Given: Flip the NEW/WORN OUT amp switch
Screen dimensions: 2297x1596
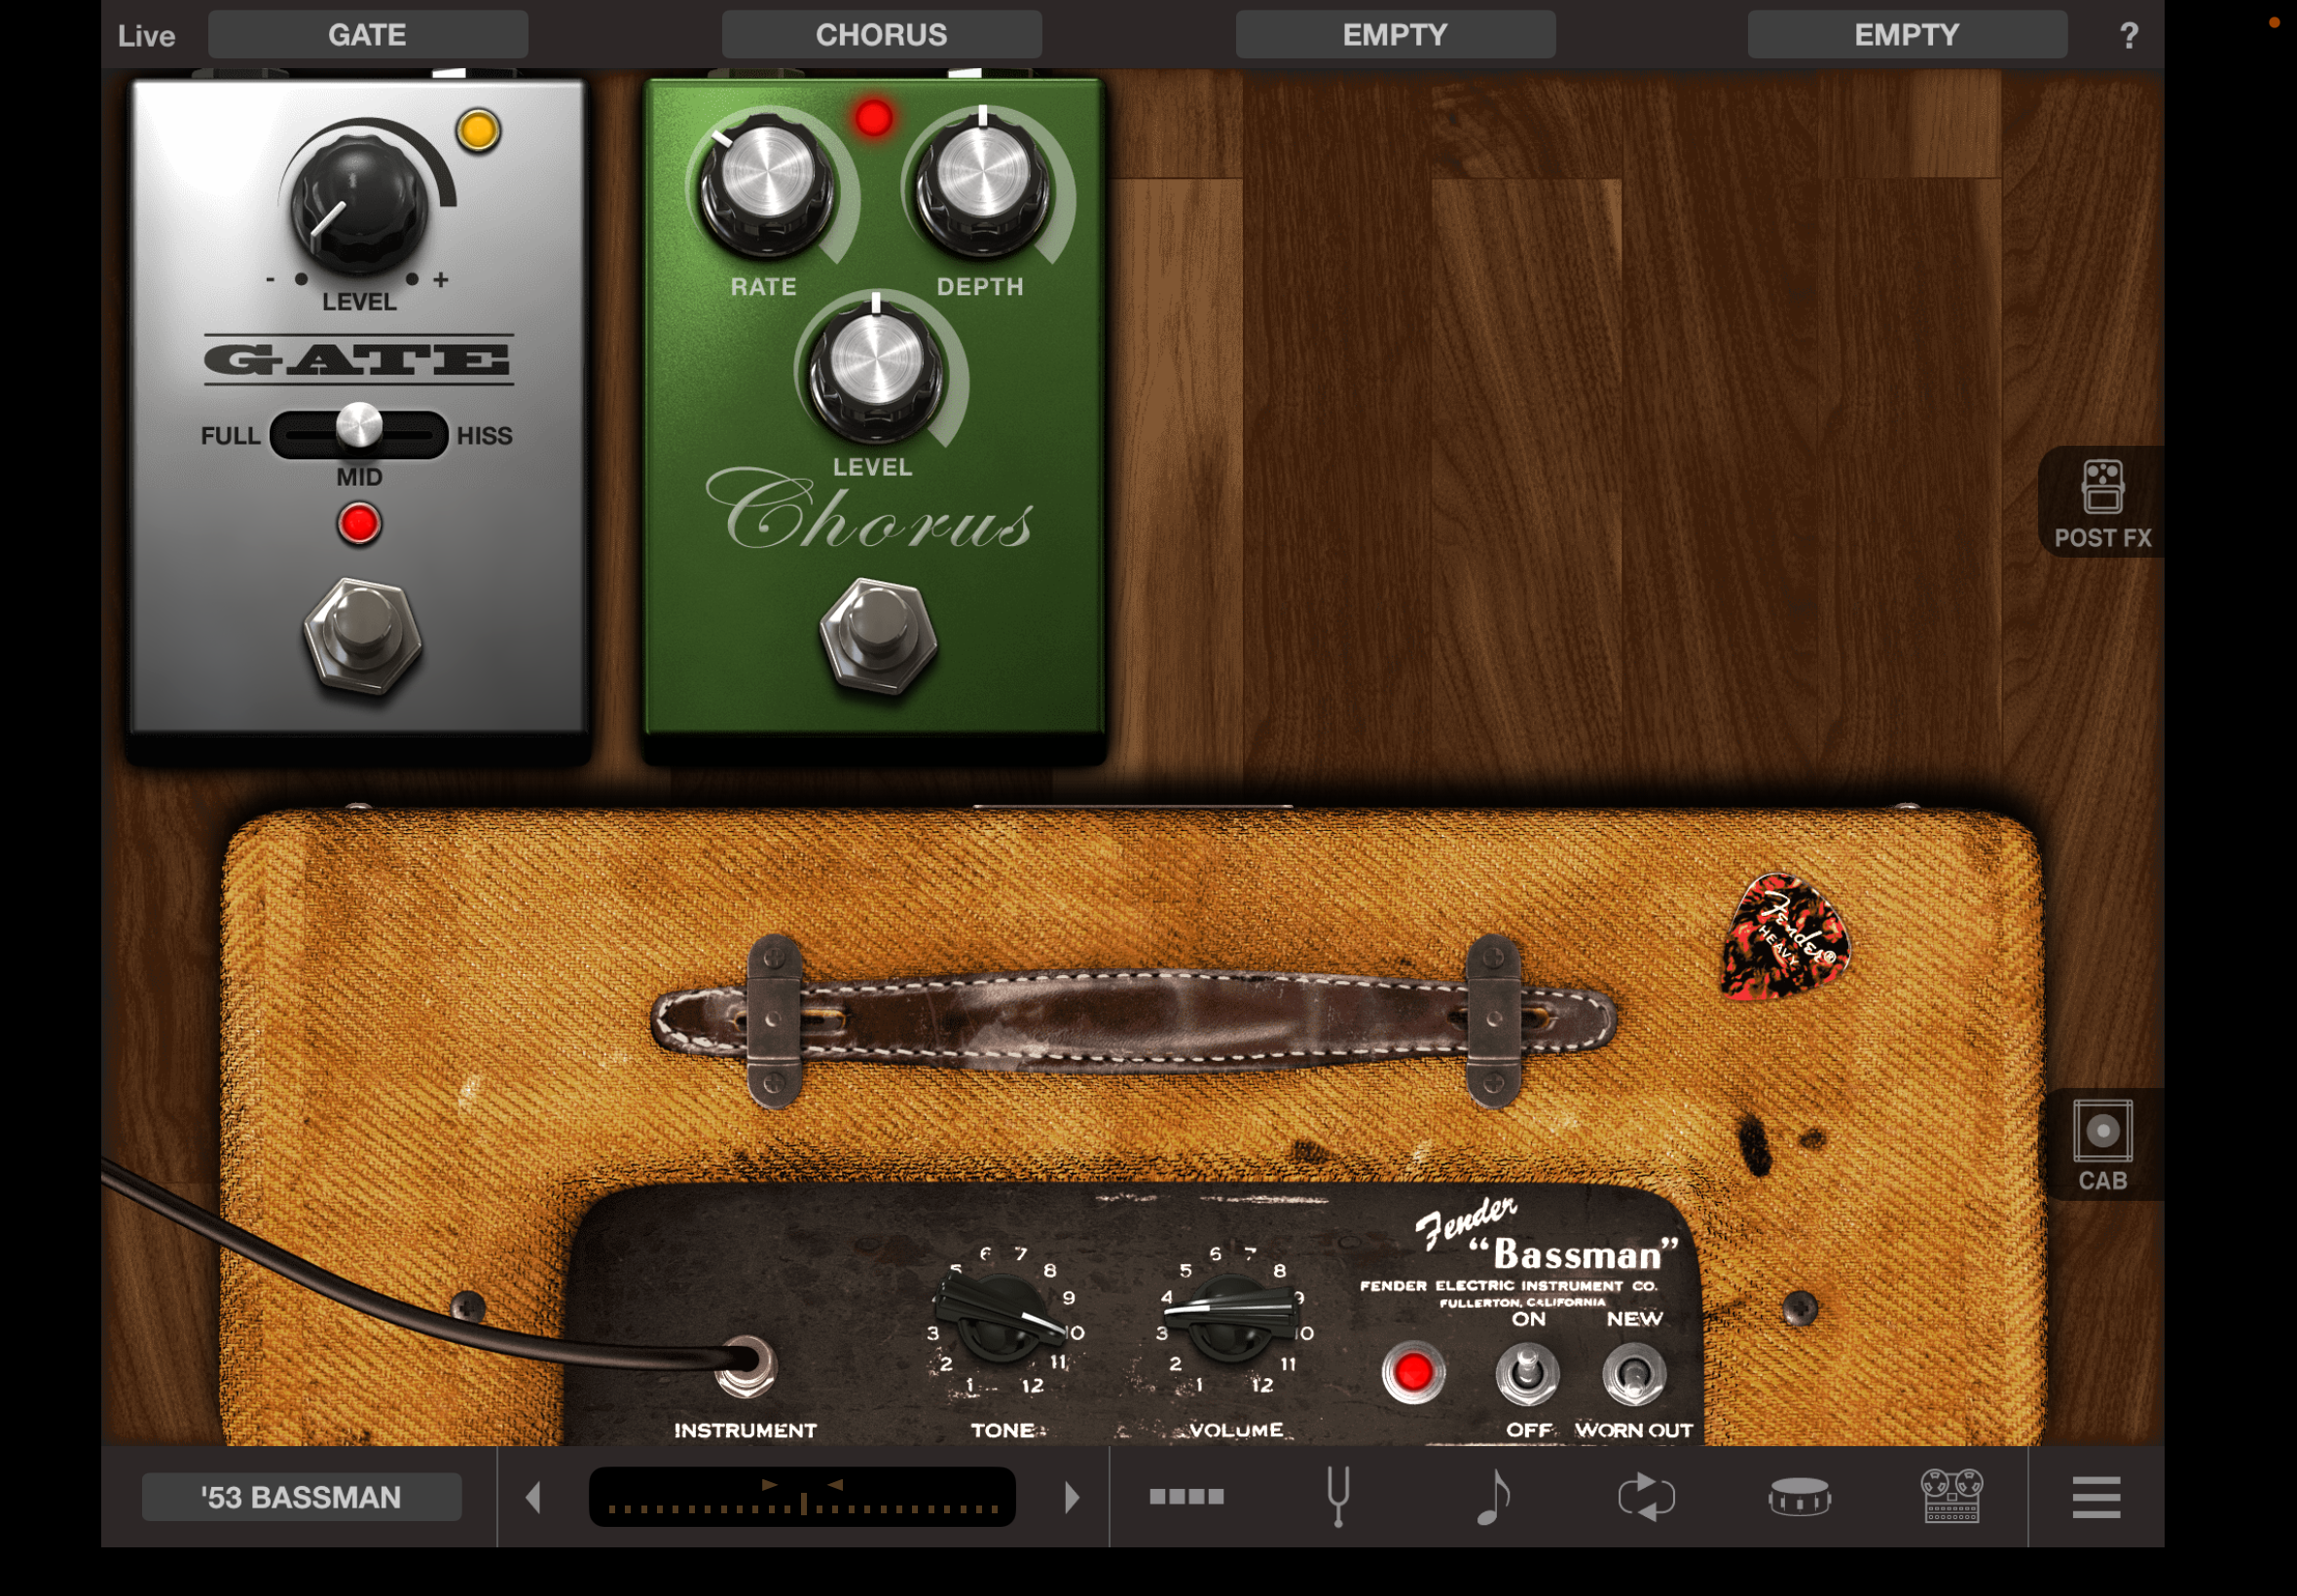Looking at the screenshot, I should coord(1633,1373).
